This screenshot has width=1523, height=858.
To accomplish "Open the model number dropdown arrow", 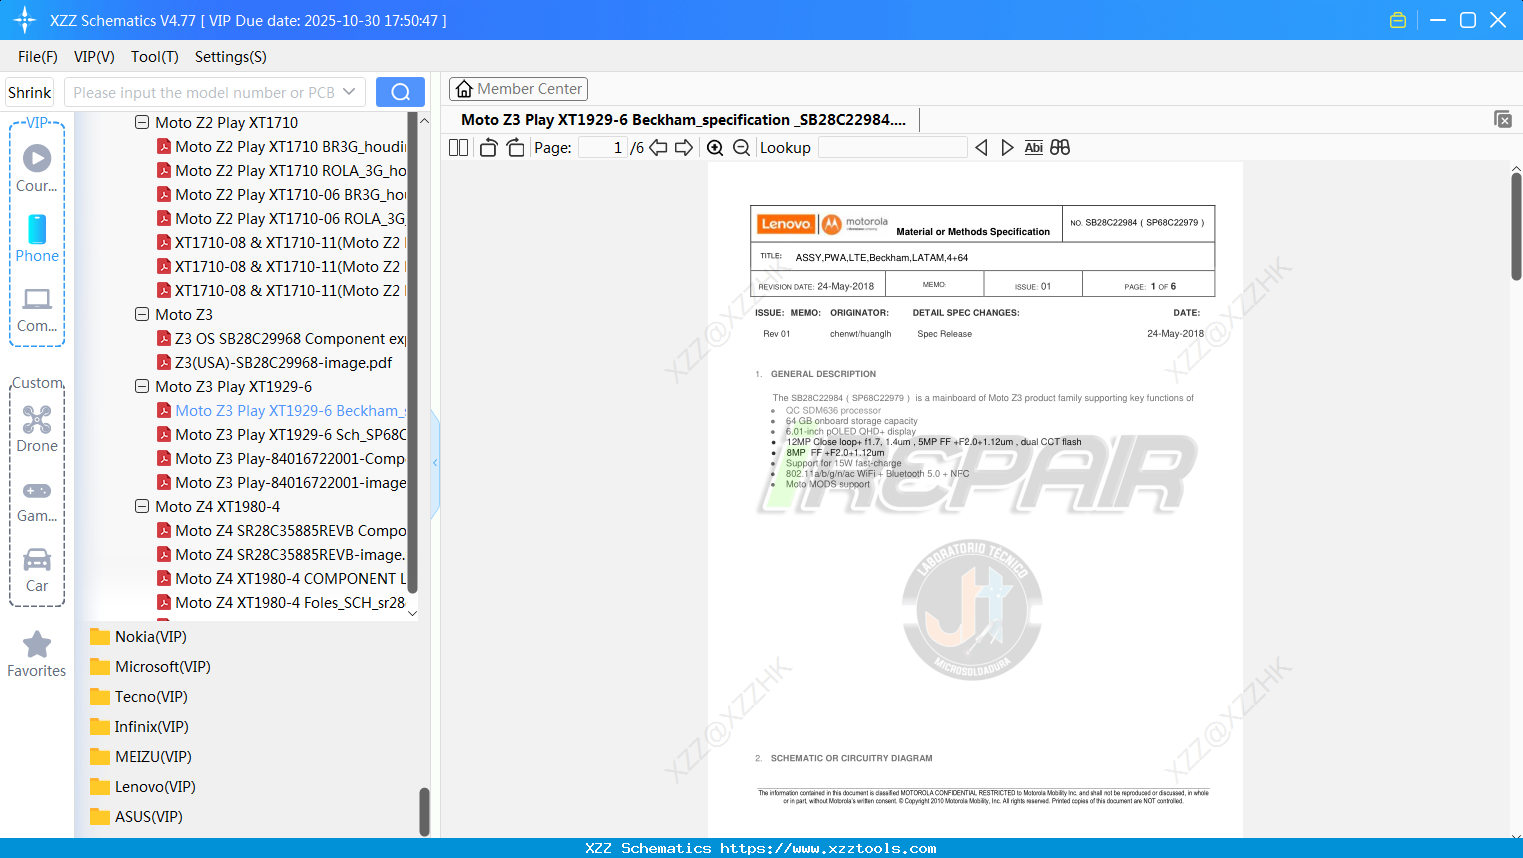I will point(349,92).
